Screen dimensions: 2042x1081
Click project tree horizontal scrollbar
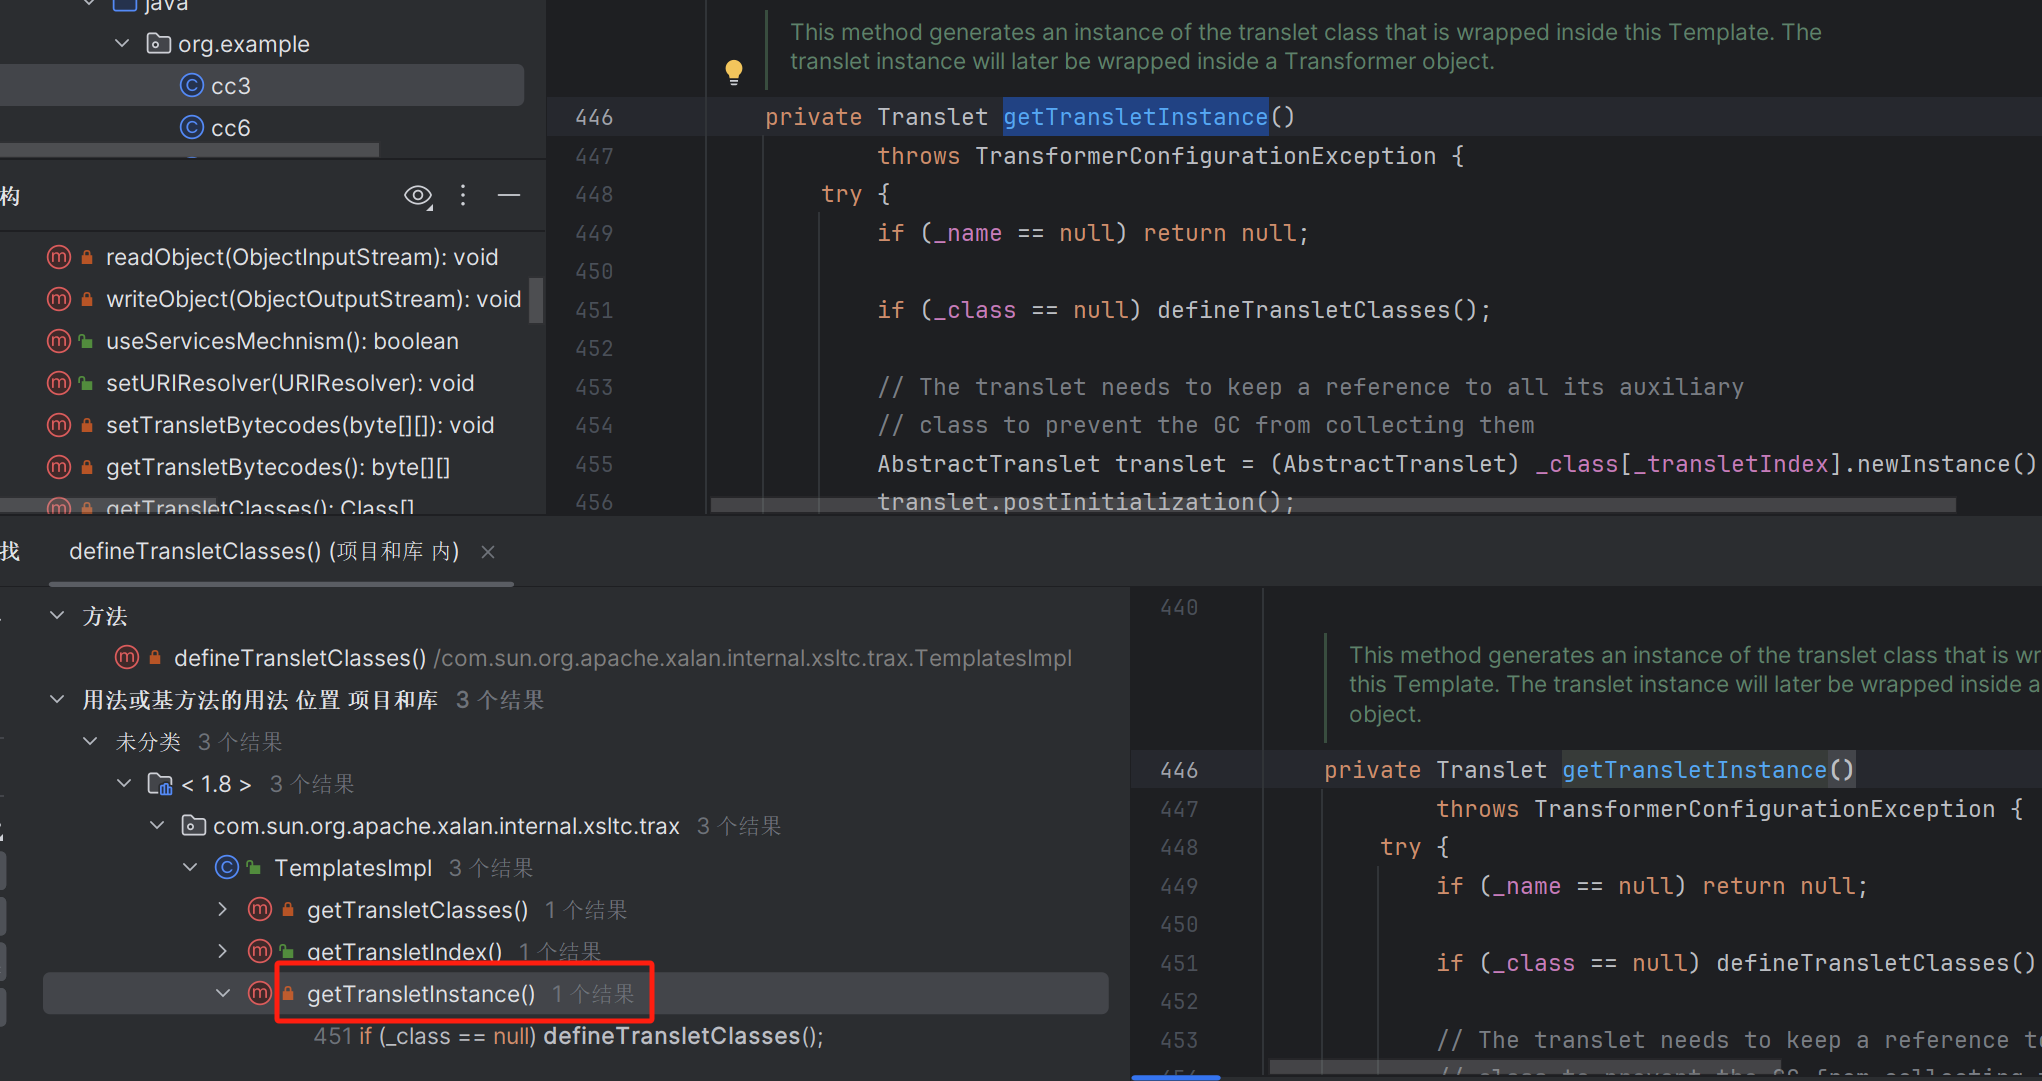(x=190, y=150)
